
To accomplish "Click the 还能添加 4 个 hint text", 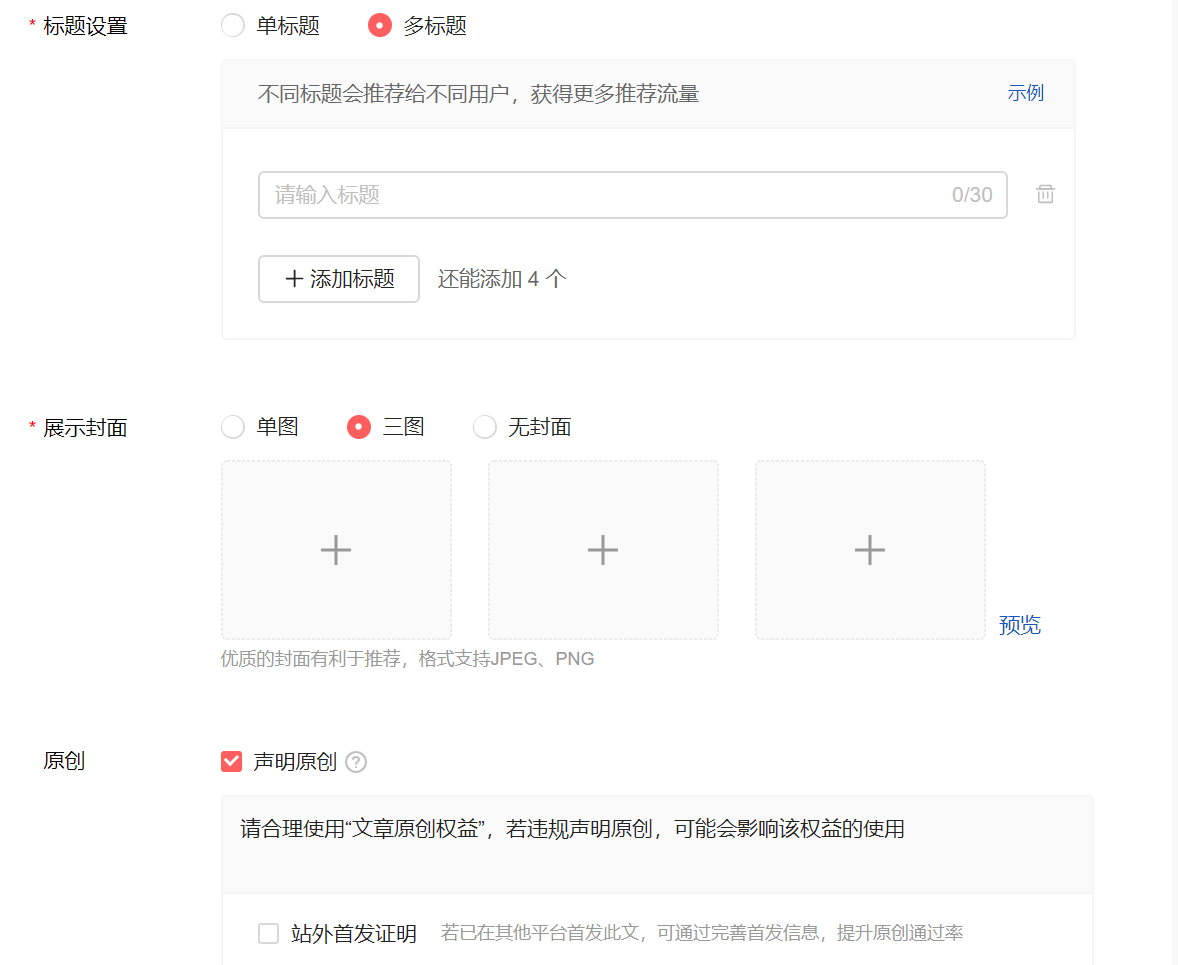I will click(502, 280).
